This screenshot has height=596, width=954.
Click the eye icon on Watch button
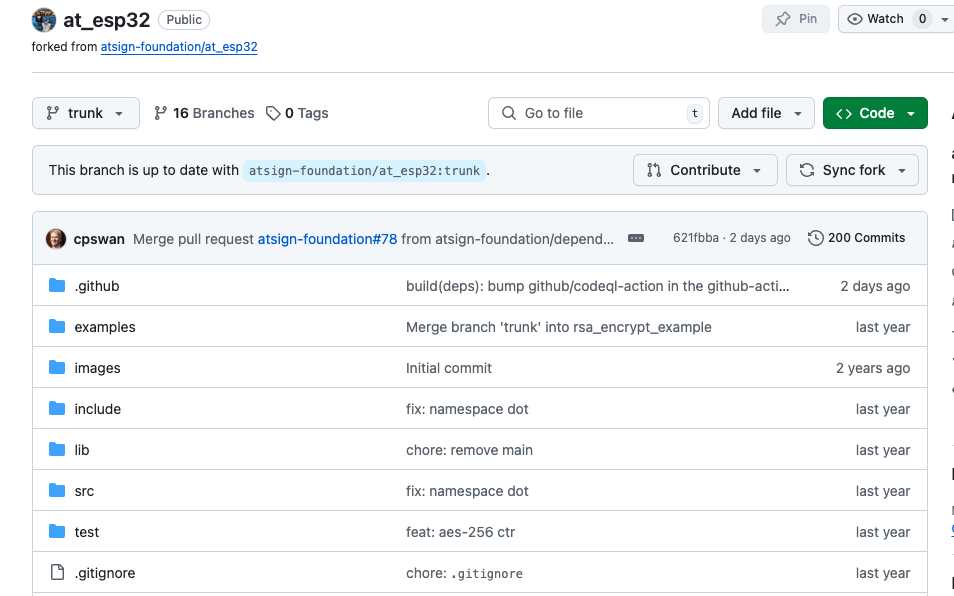pyautogui.click(x=855, y=19)
